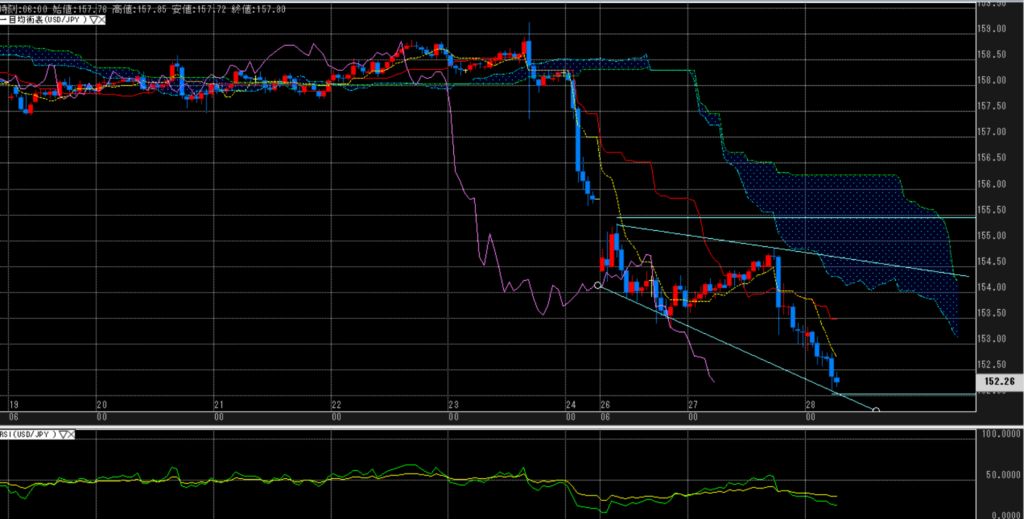Open the RSI panel dropdown triangle
This screenshot has height=519, width=1024.
63,435
